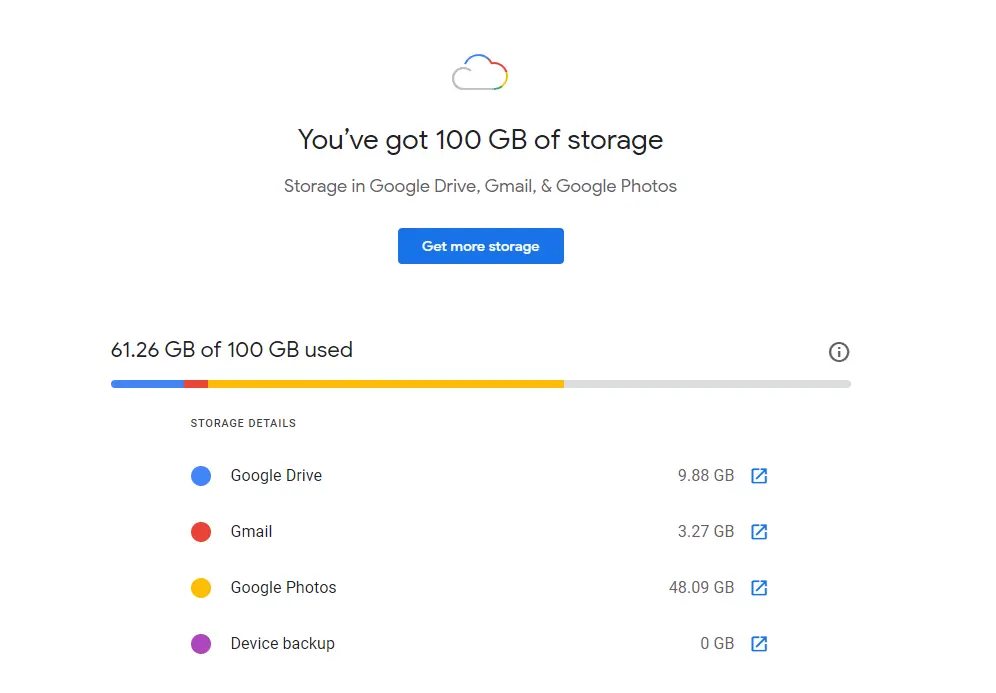This screenshot has height=693, width=996.
Task: Click the storage usage progress bar
Action: tap(480, 383)
